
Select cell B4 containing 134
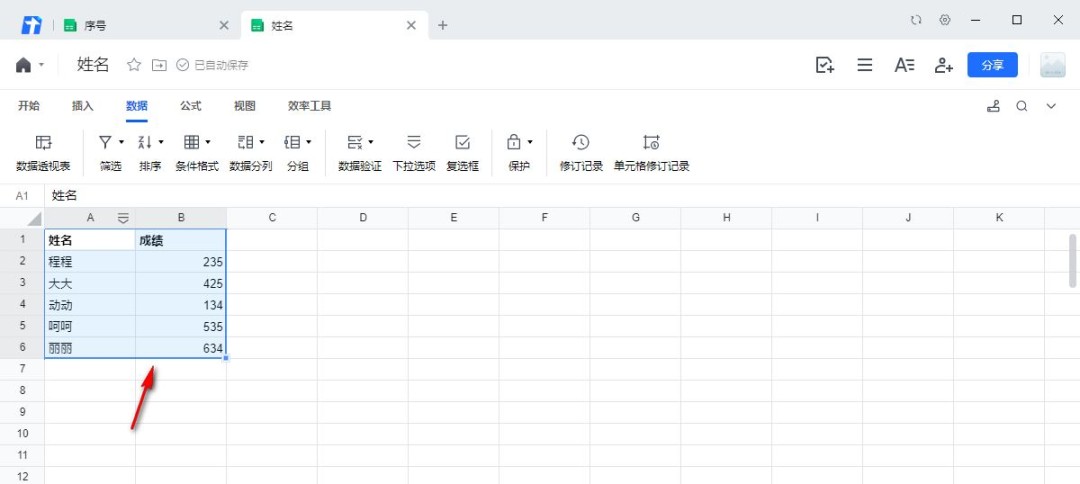point(181,305)
